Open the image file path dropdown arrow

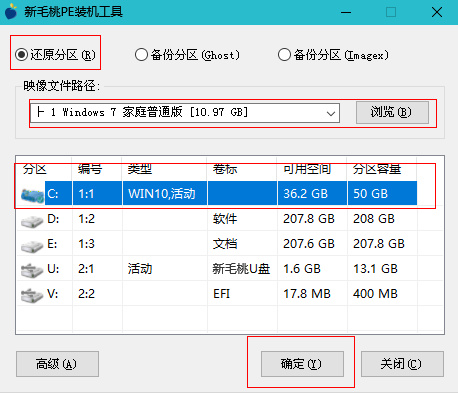331,113
